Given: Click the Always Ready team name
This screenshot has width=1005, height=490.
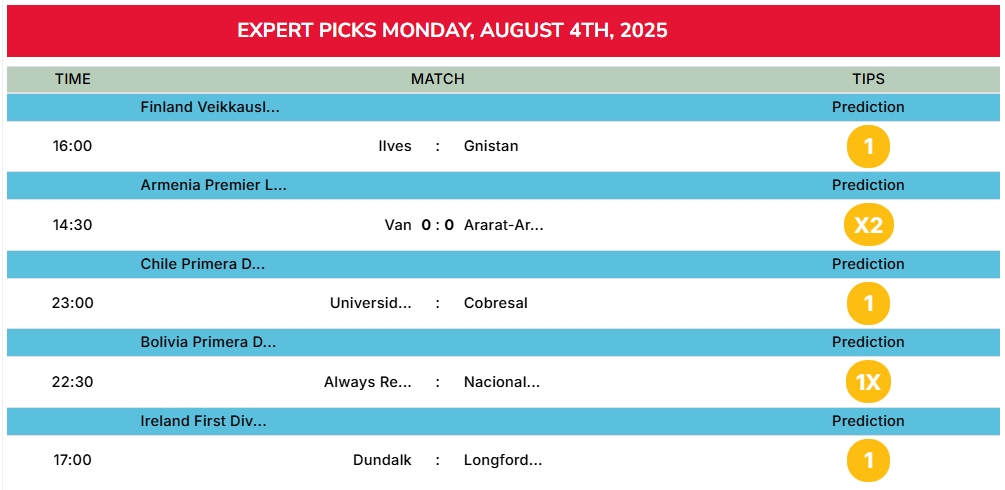Looking at the screenshot, I should pyautogui.click(x=368, y=382).
